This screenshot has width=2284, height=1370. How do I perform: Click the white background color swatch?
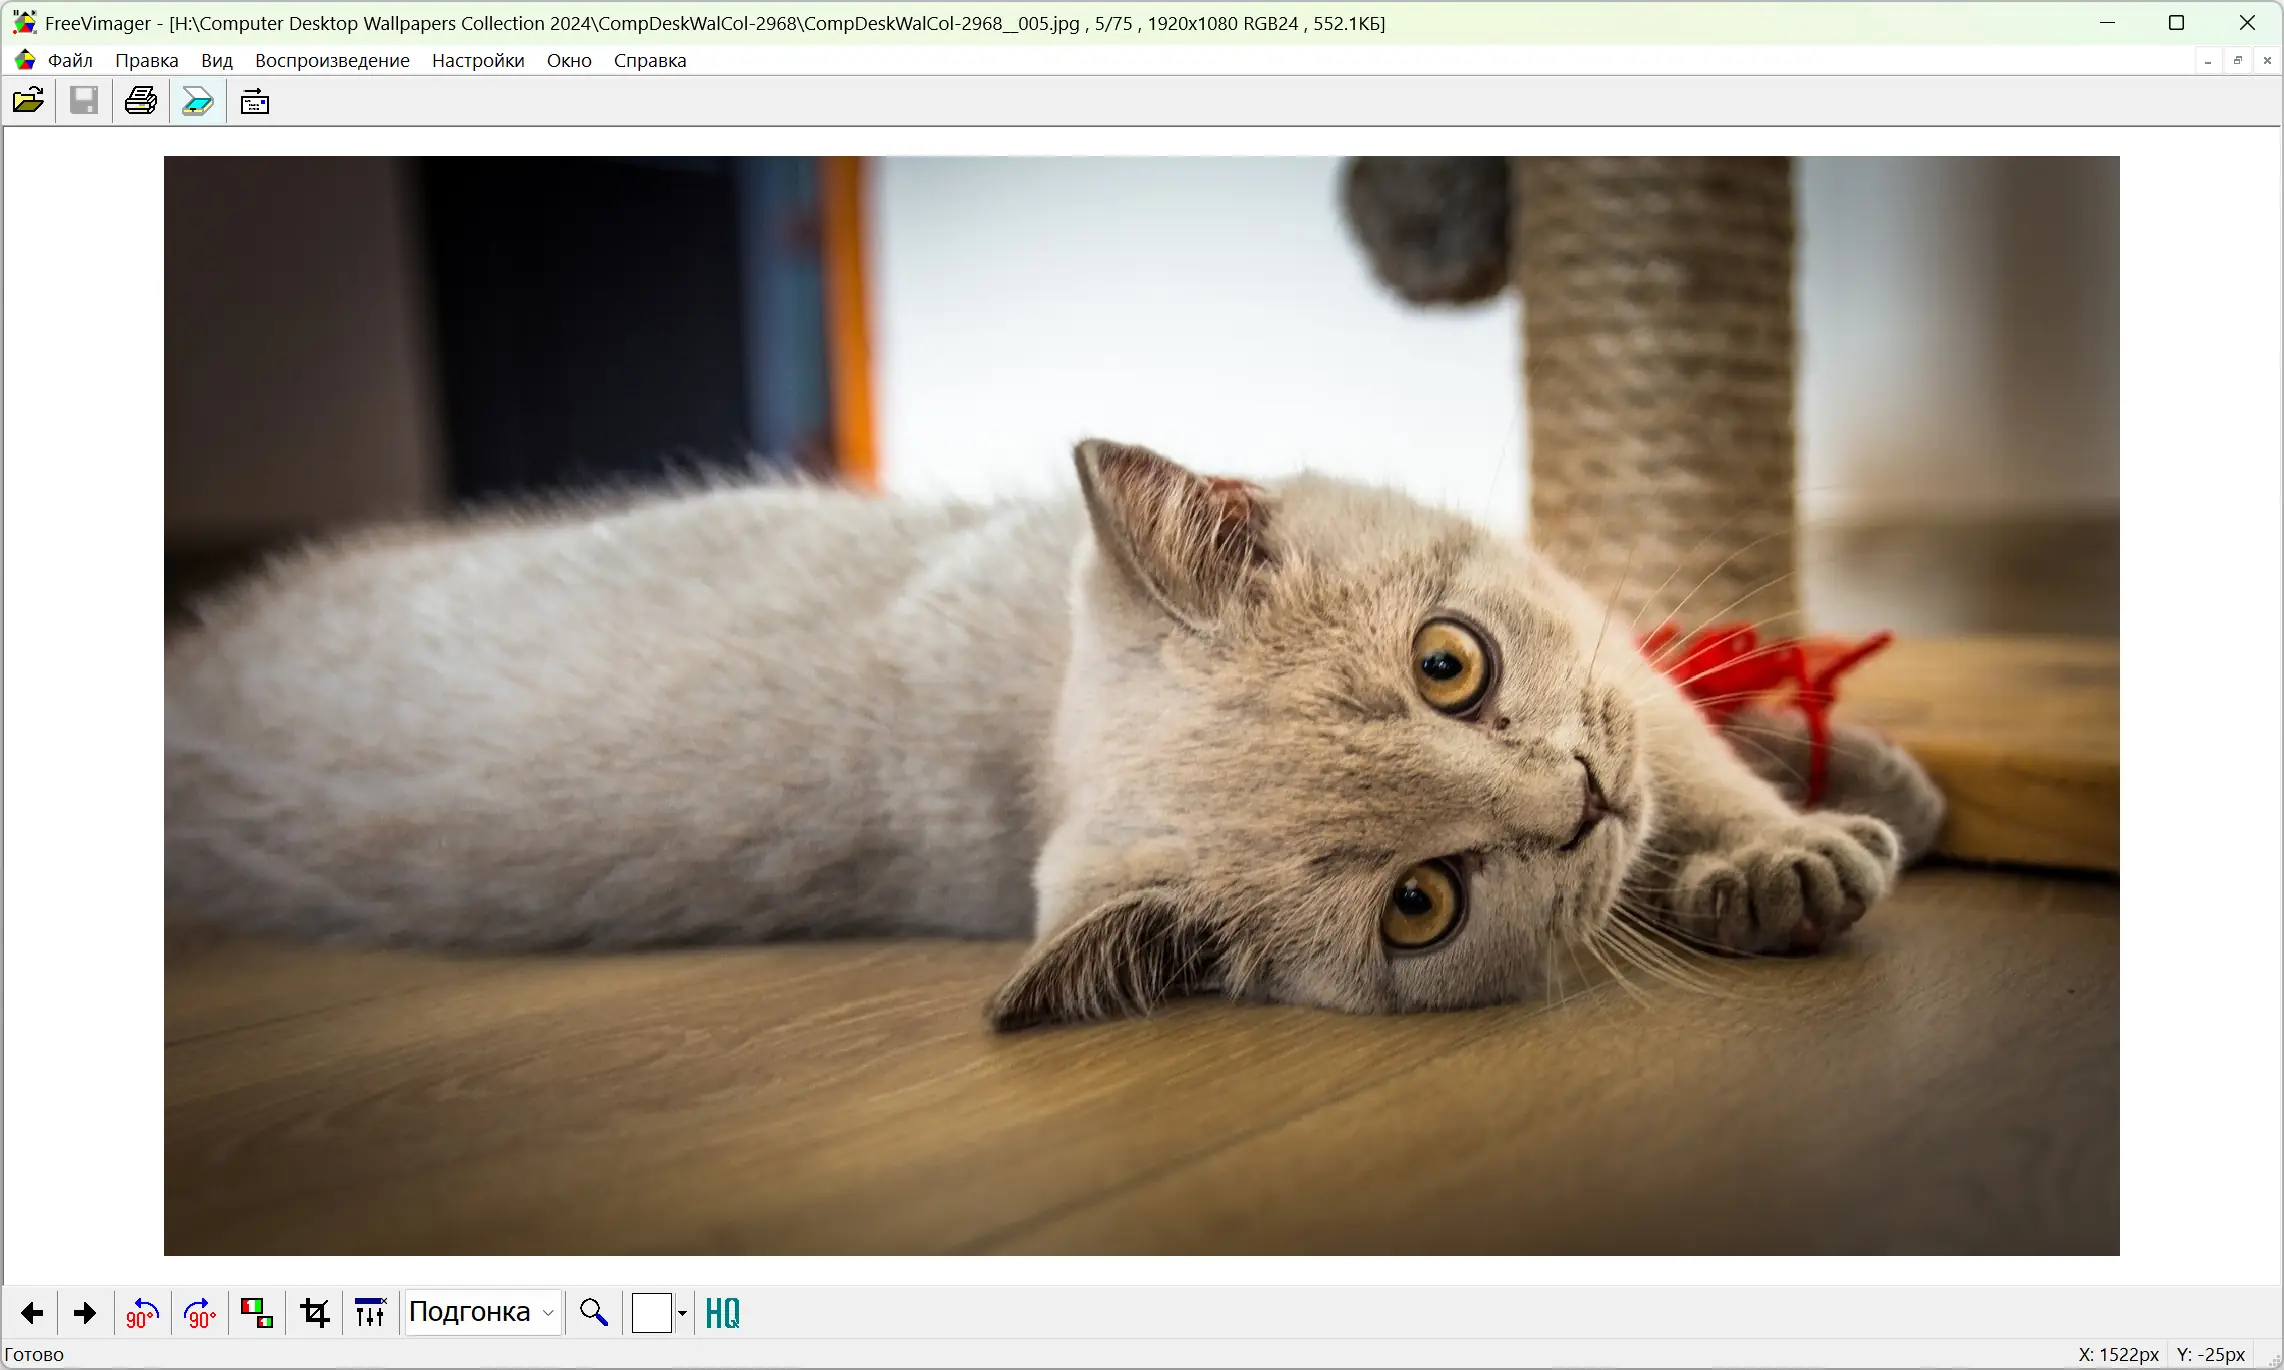[x=652, y=1313]
